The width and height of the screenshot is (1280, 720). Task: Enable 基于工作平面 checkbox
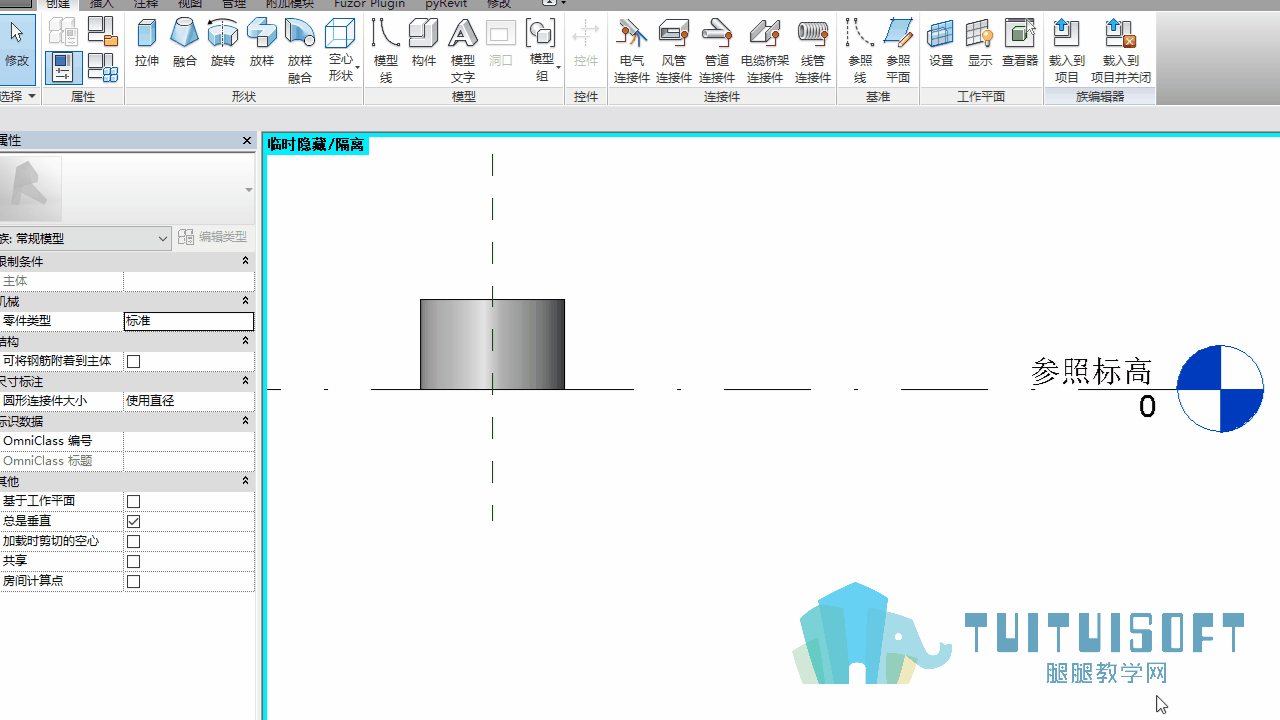133,501
